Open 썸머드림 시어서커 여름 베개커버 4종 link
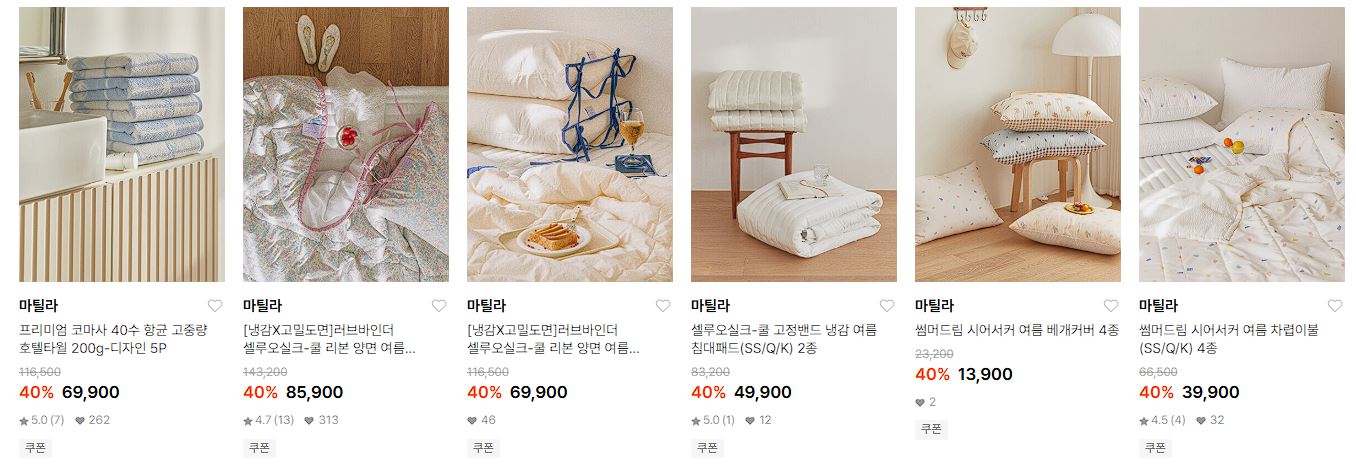 [x=1017, y=330]
